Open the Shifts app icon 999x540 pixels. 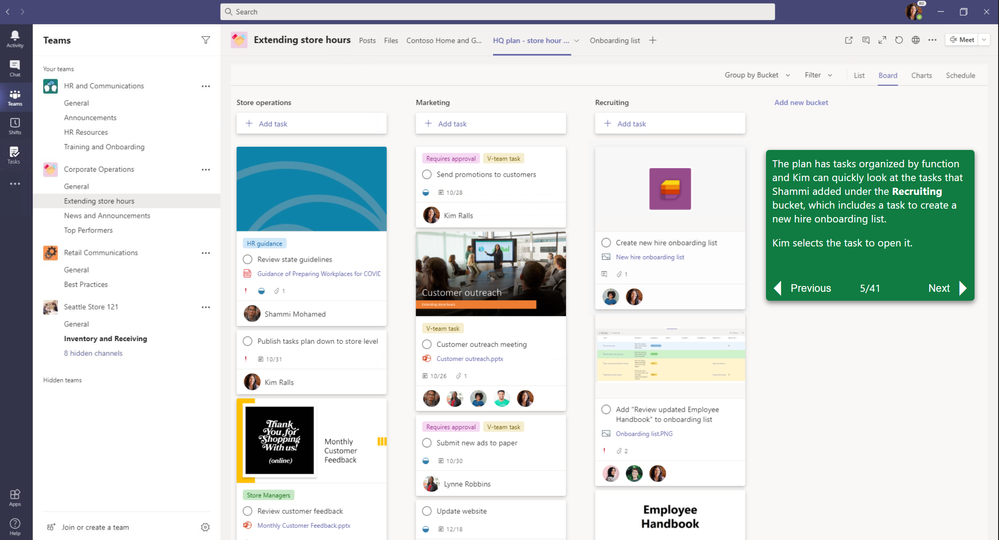click(x=15, y=126)
